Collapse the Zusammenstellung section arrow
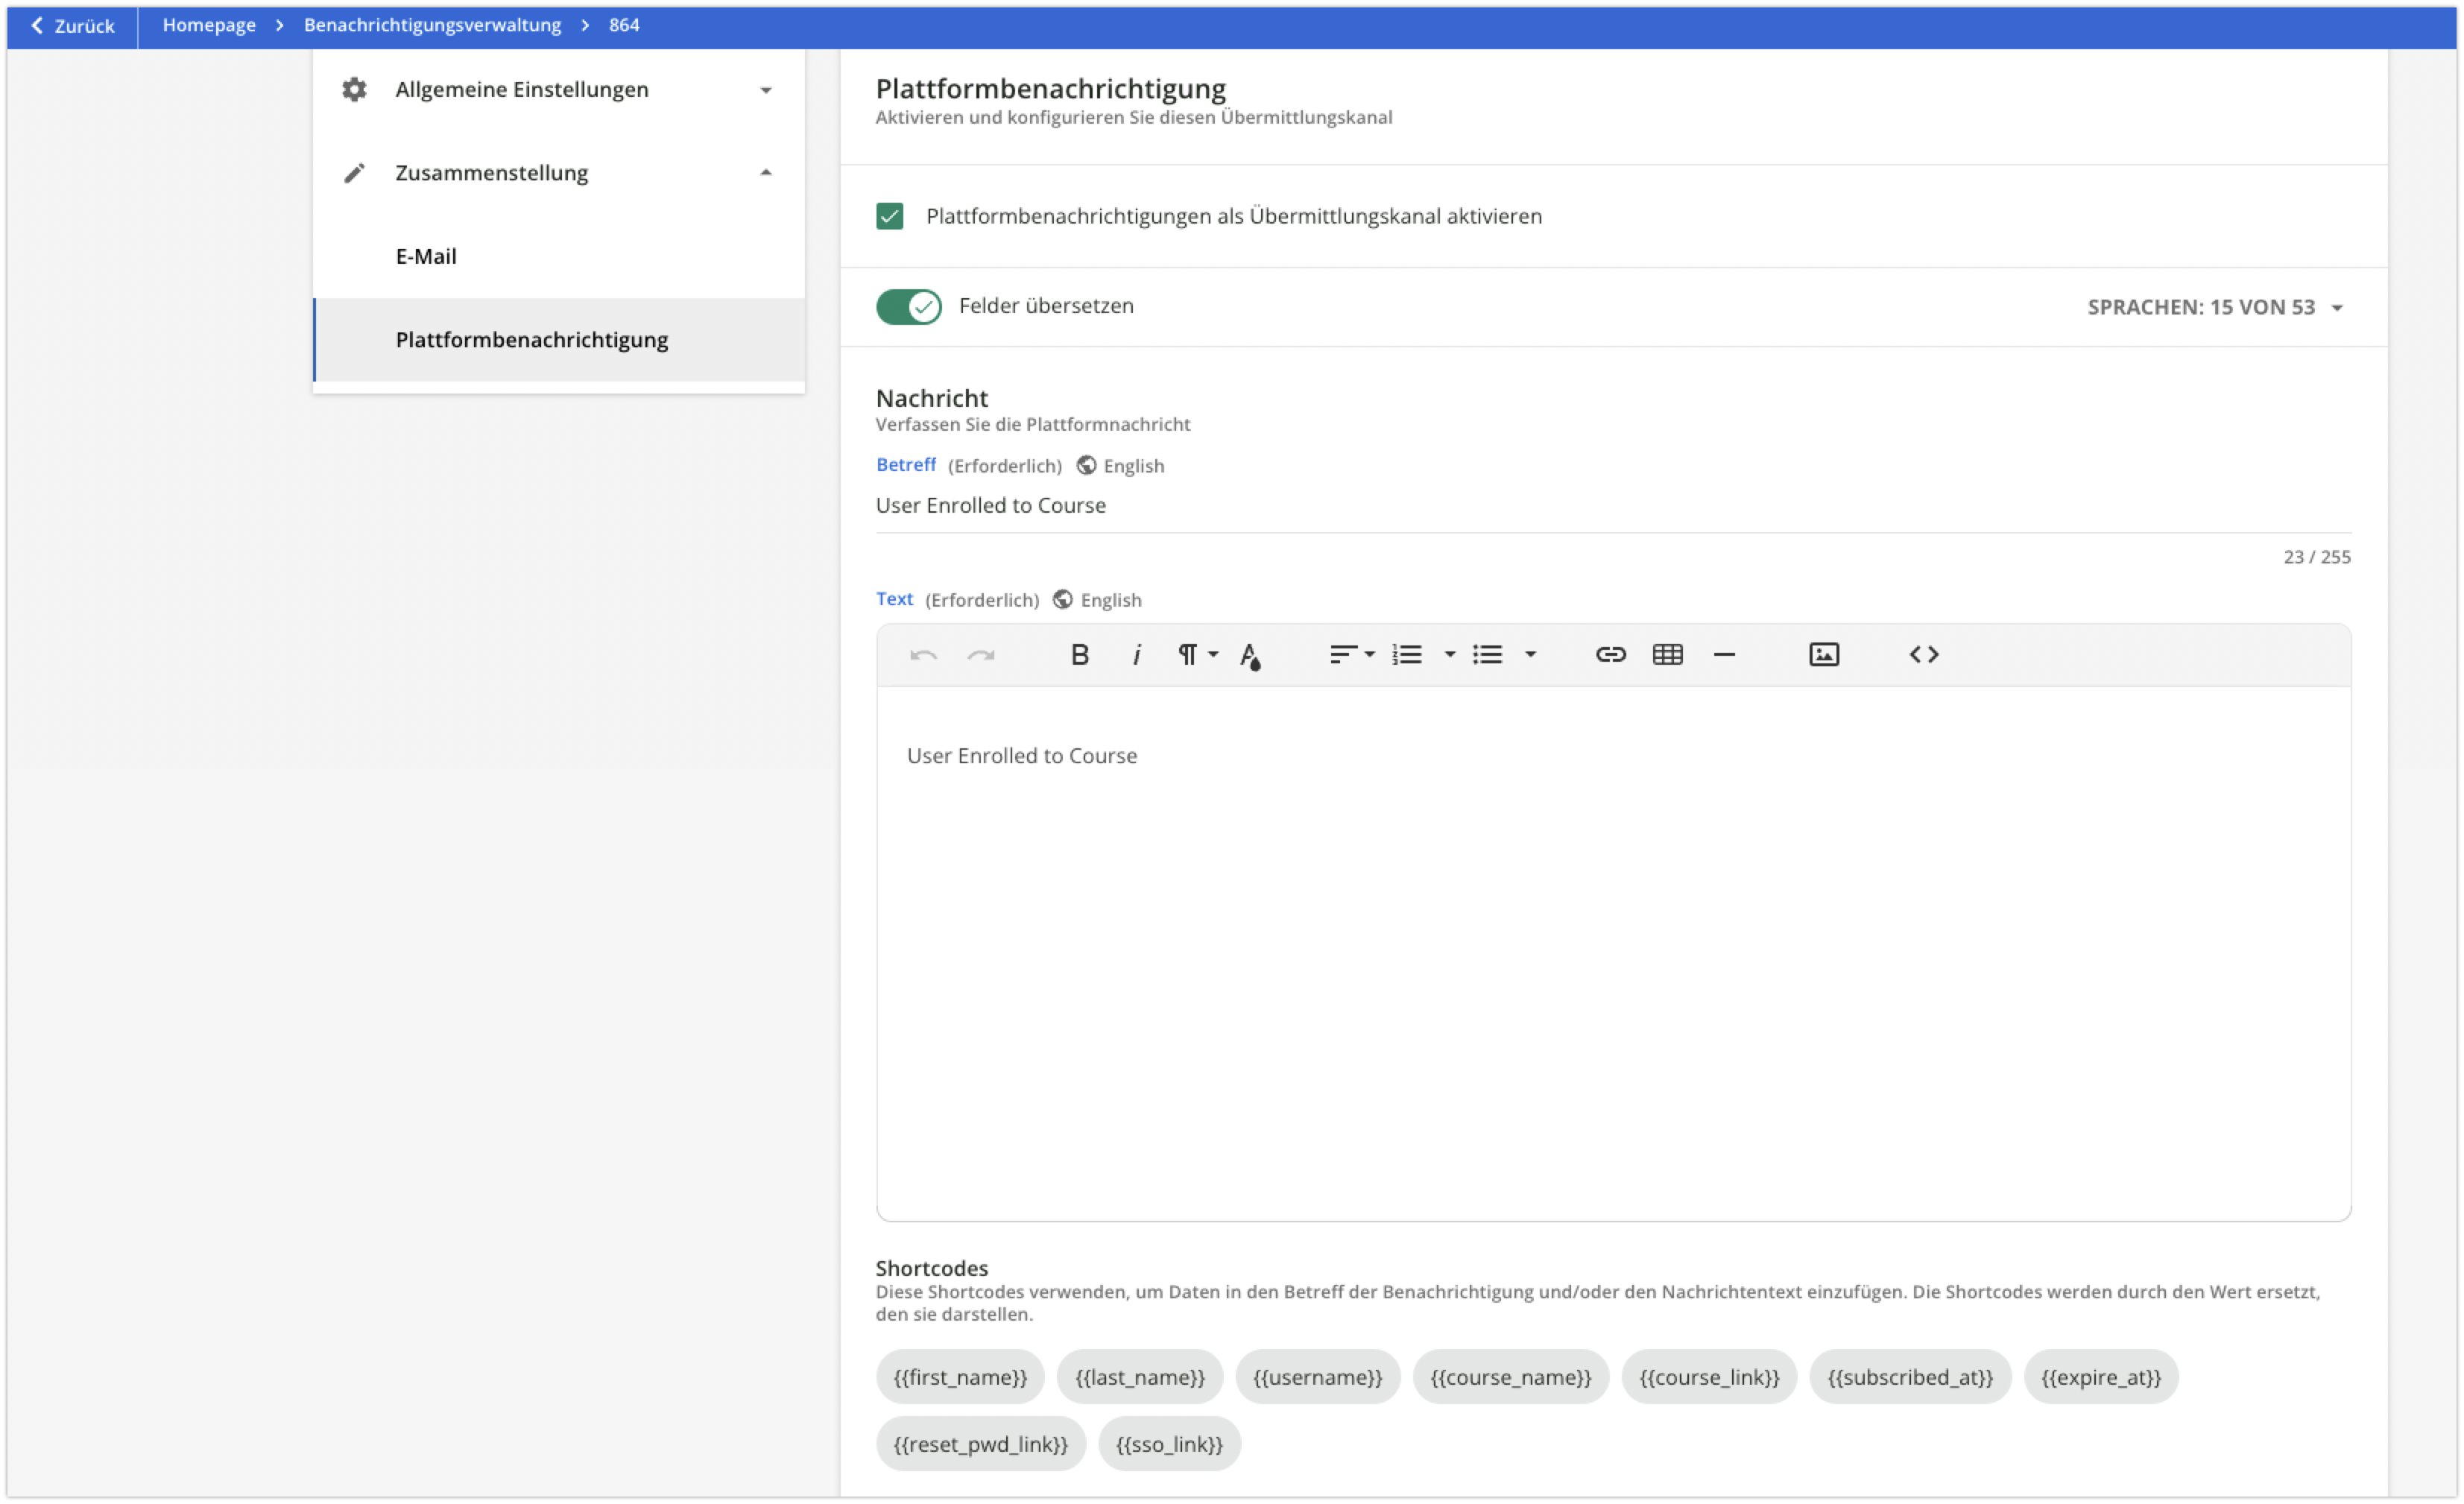Image resolution: width=2464 pixels, height=1504 pixels. pyautogui.click(x=766, y=173)
